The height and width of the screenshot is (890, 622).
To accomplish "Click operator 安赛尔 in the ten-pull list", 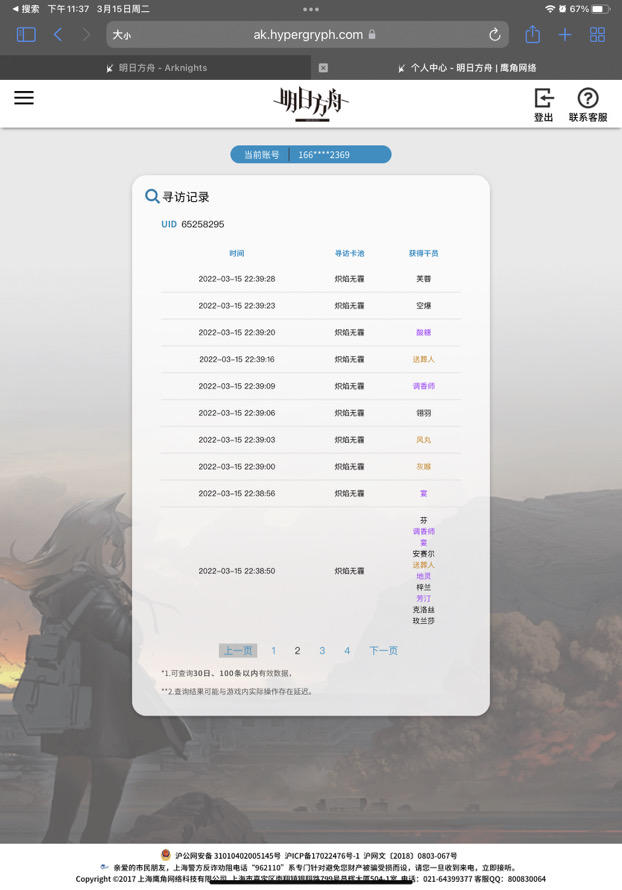I will pos(423,553).
